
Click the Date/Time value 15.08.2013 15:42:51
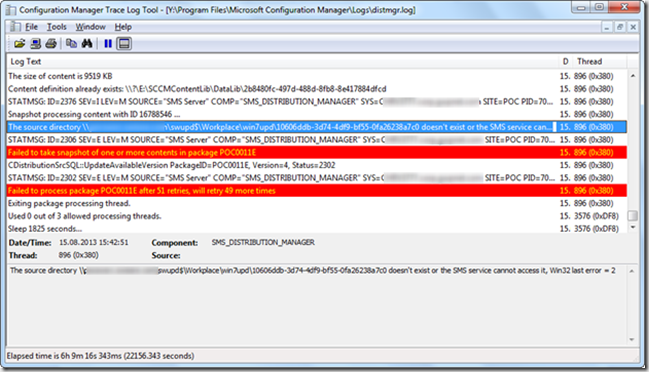94,242
